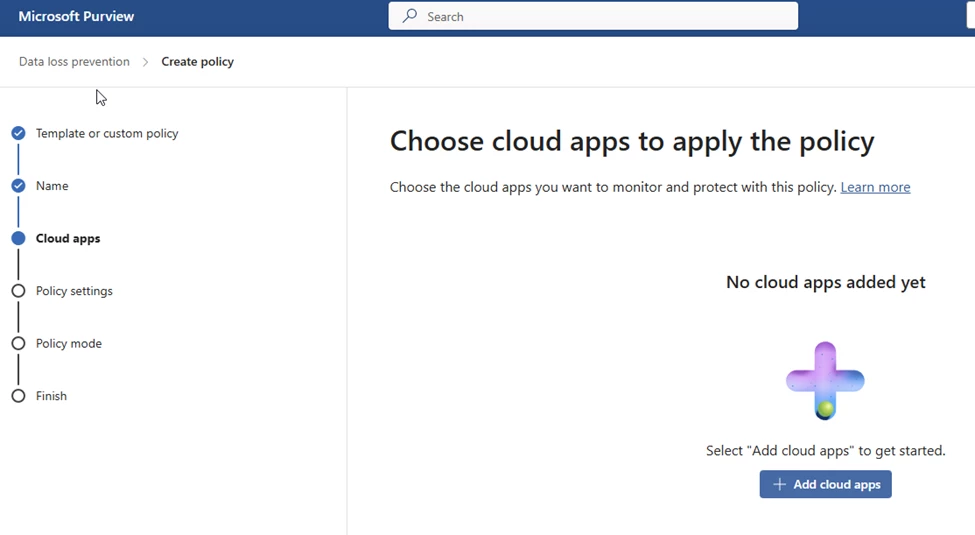
Task: Select the Template or custom policy step label
Action: click(107, 133)
